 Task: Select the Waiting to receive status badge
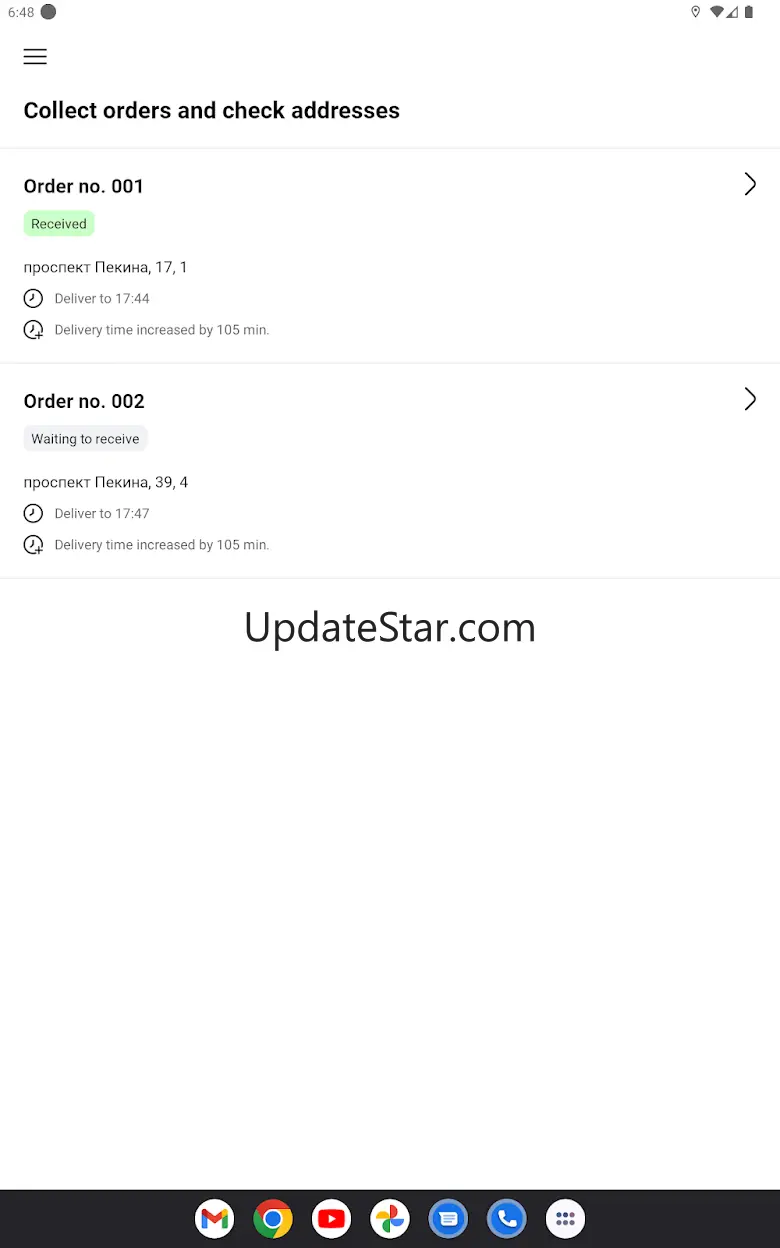click(85, 439)
